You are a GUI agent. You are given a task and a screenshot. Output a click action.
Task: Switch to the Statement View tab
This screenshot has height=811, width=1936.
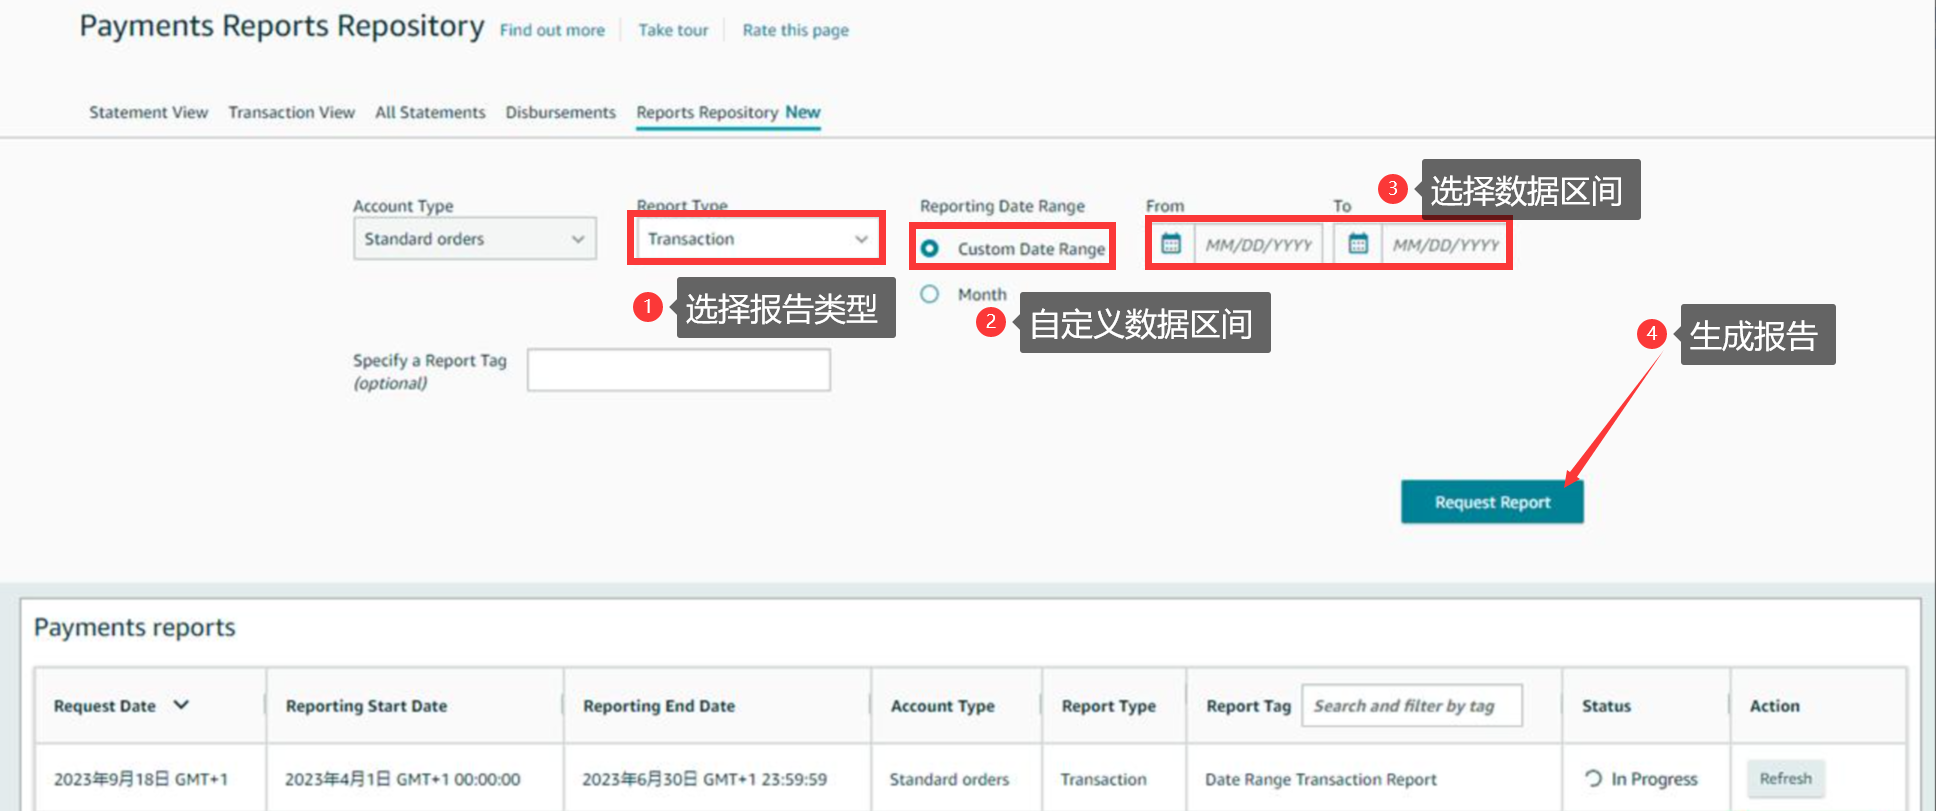148,112
